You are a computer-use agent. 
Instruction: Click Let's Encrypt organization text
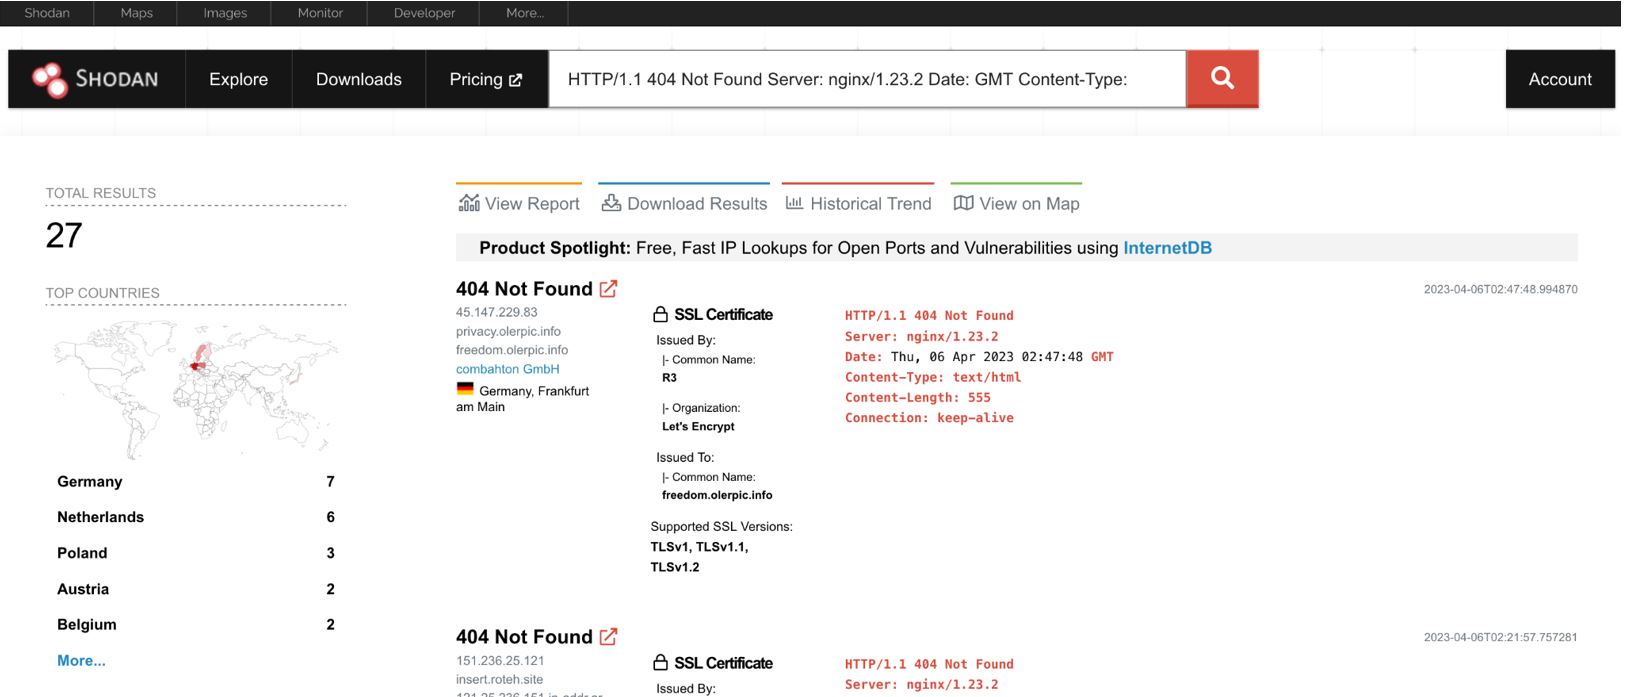[x=698, y=426]
